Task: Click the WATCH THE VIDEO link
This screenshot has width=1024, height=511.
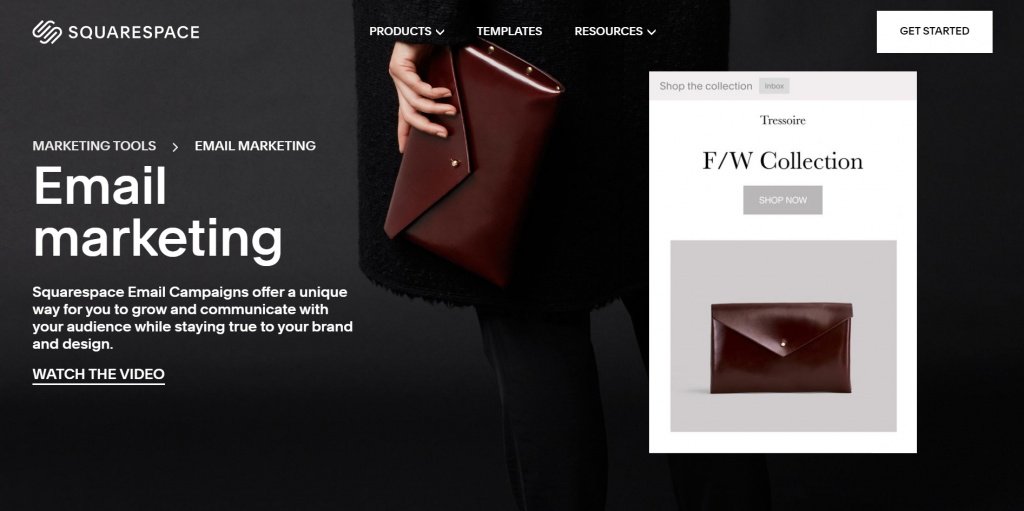Action: pyautogui.click(x=99, y=374)
